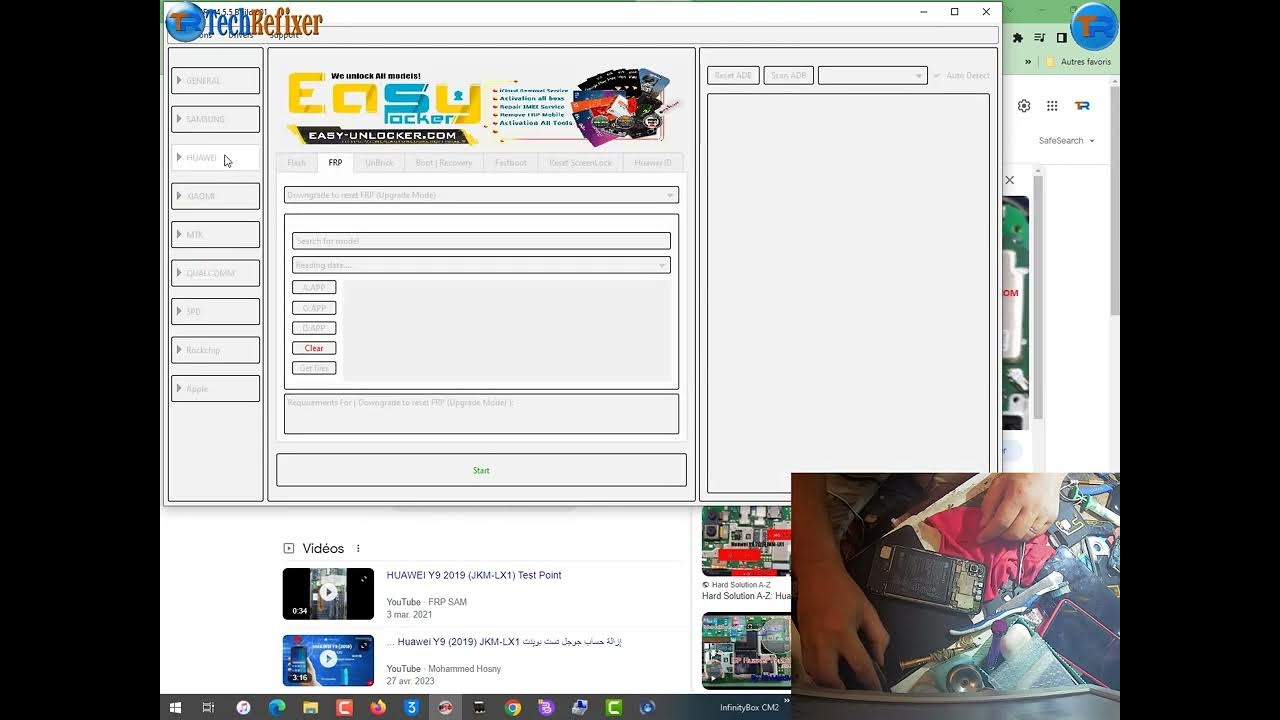Open the Reading data dropdown

(481, 265)
